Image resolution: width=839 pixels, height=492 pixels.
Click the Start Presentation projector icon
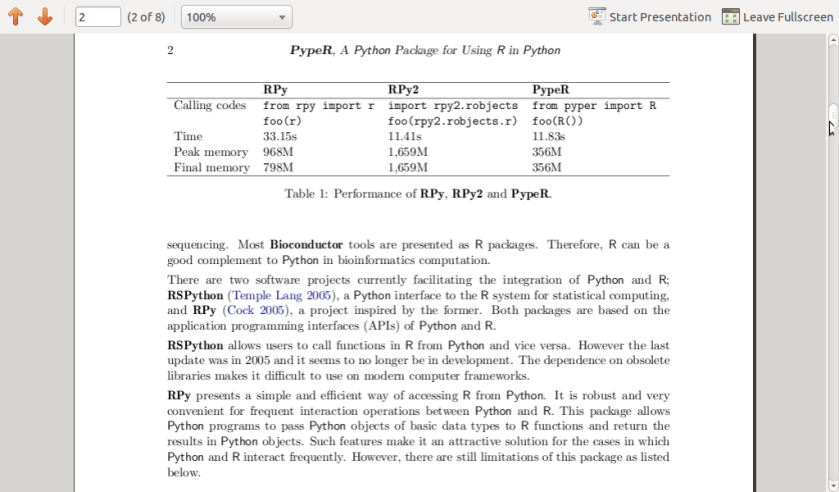(597, 17)
